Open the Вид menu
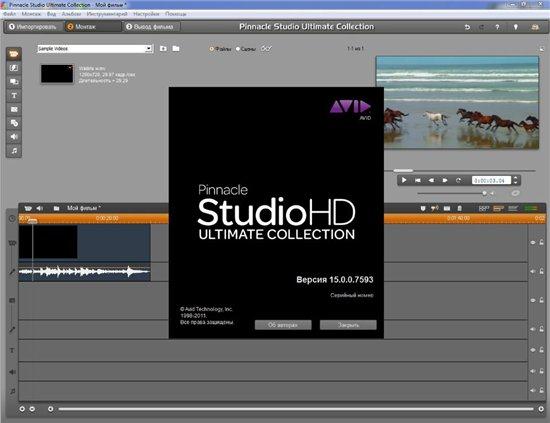 51,14
